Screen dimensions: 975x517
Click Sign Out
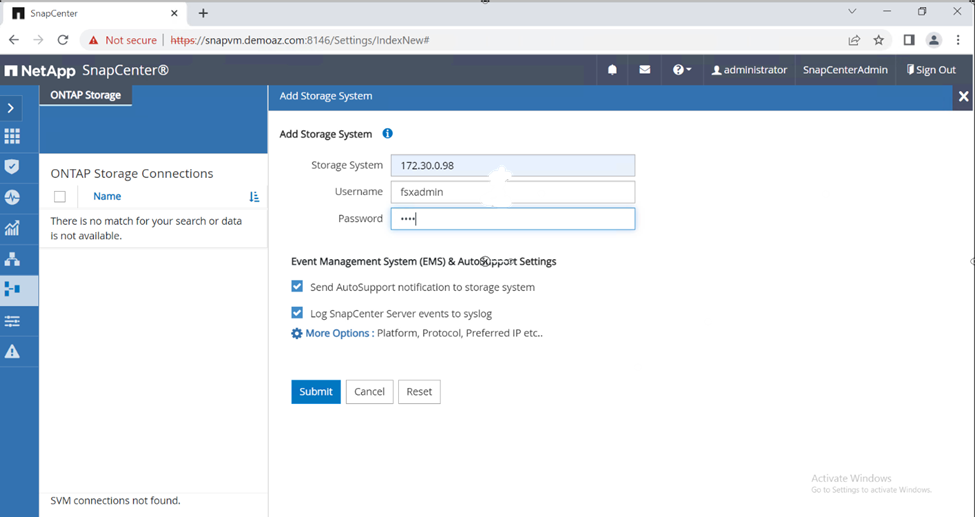(931, 70)
